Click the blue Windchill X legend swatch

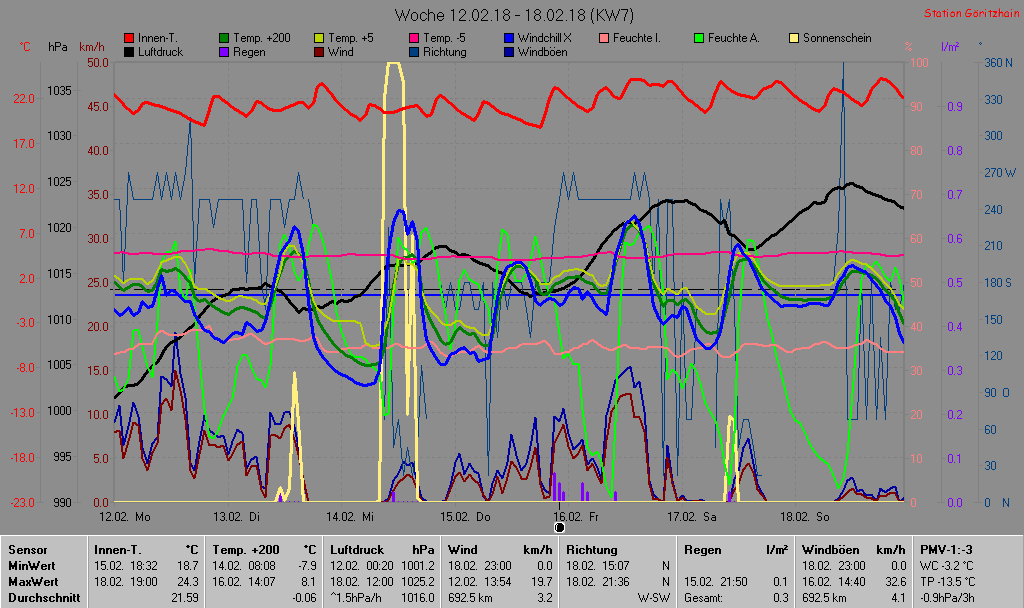509,38
